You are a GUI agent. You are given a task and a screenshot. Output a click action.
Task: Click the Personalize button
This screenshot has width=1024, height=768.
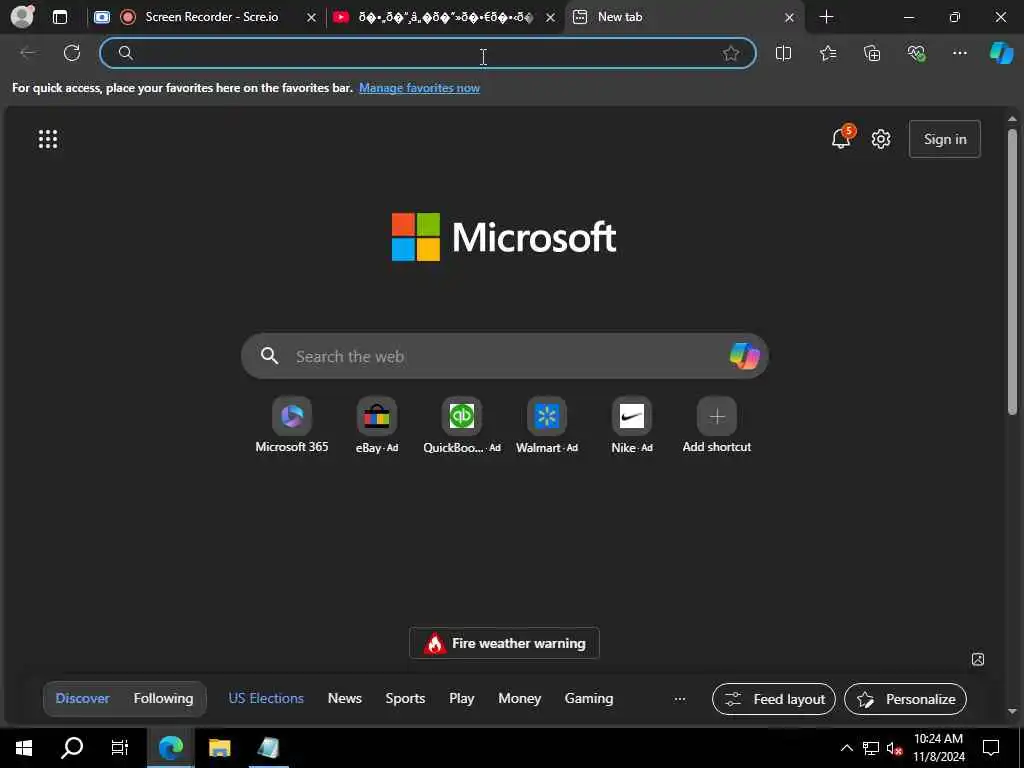(x=905, y=699)
